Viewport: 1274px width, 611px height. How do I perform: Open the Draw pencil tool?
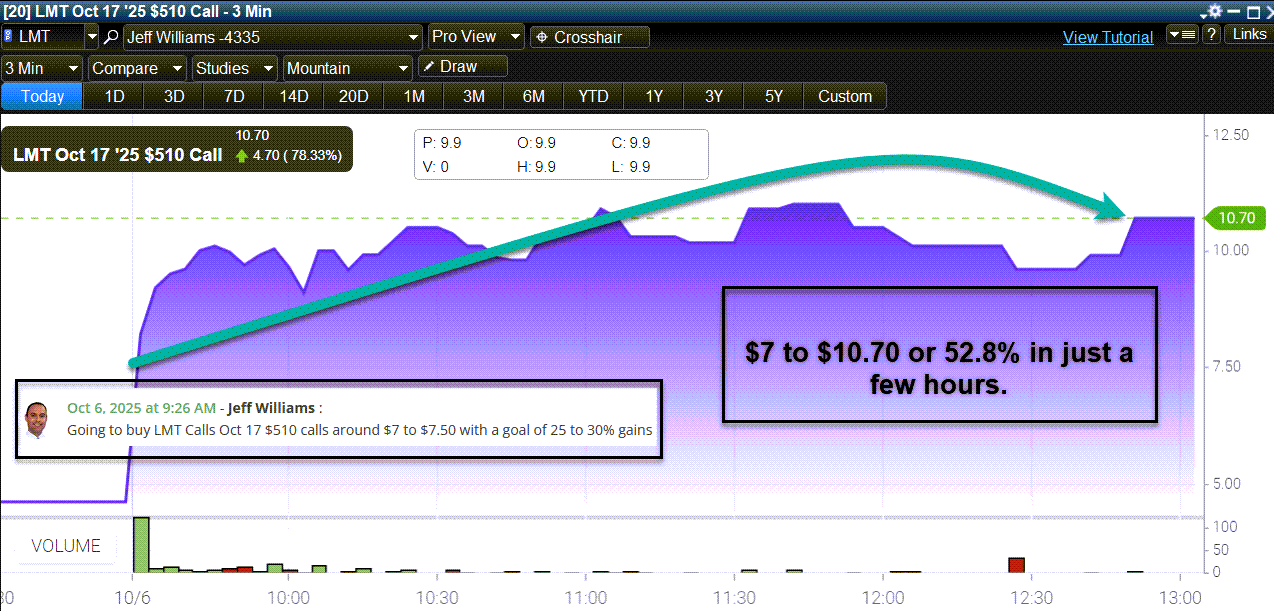click(462, 67)
